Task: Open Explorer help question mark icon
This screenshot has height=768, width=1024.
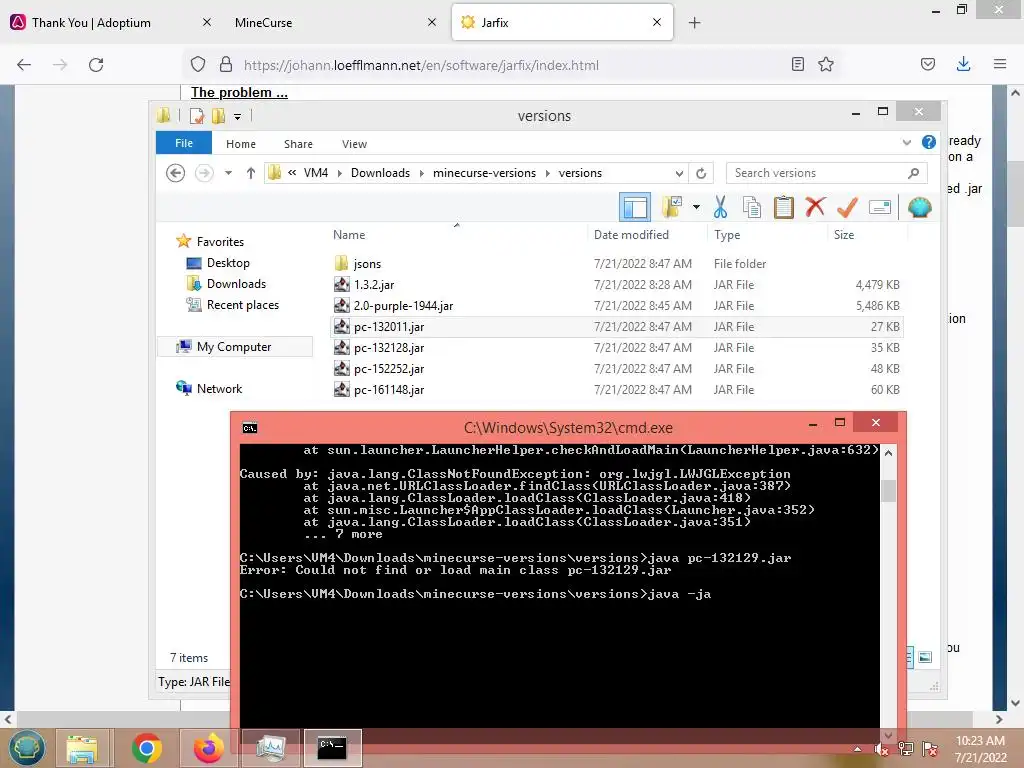Action: [x=928, y=142]
